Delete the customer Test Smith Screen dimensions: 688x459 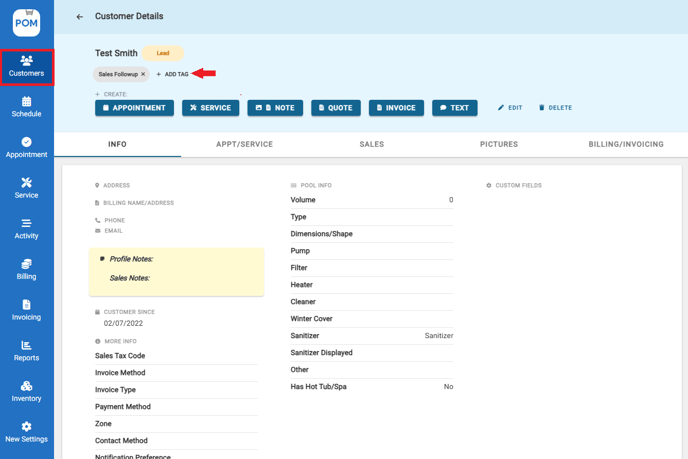pos(555,108)
